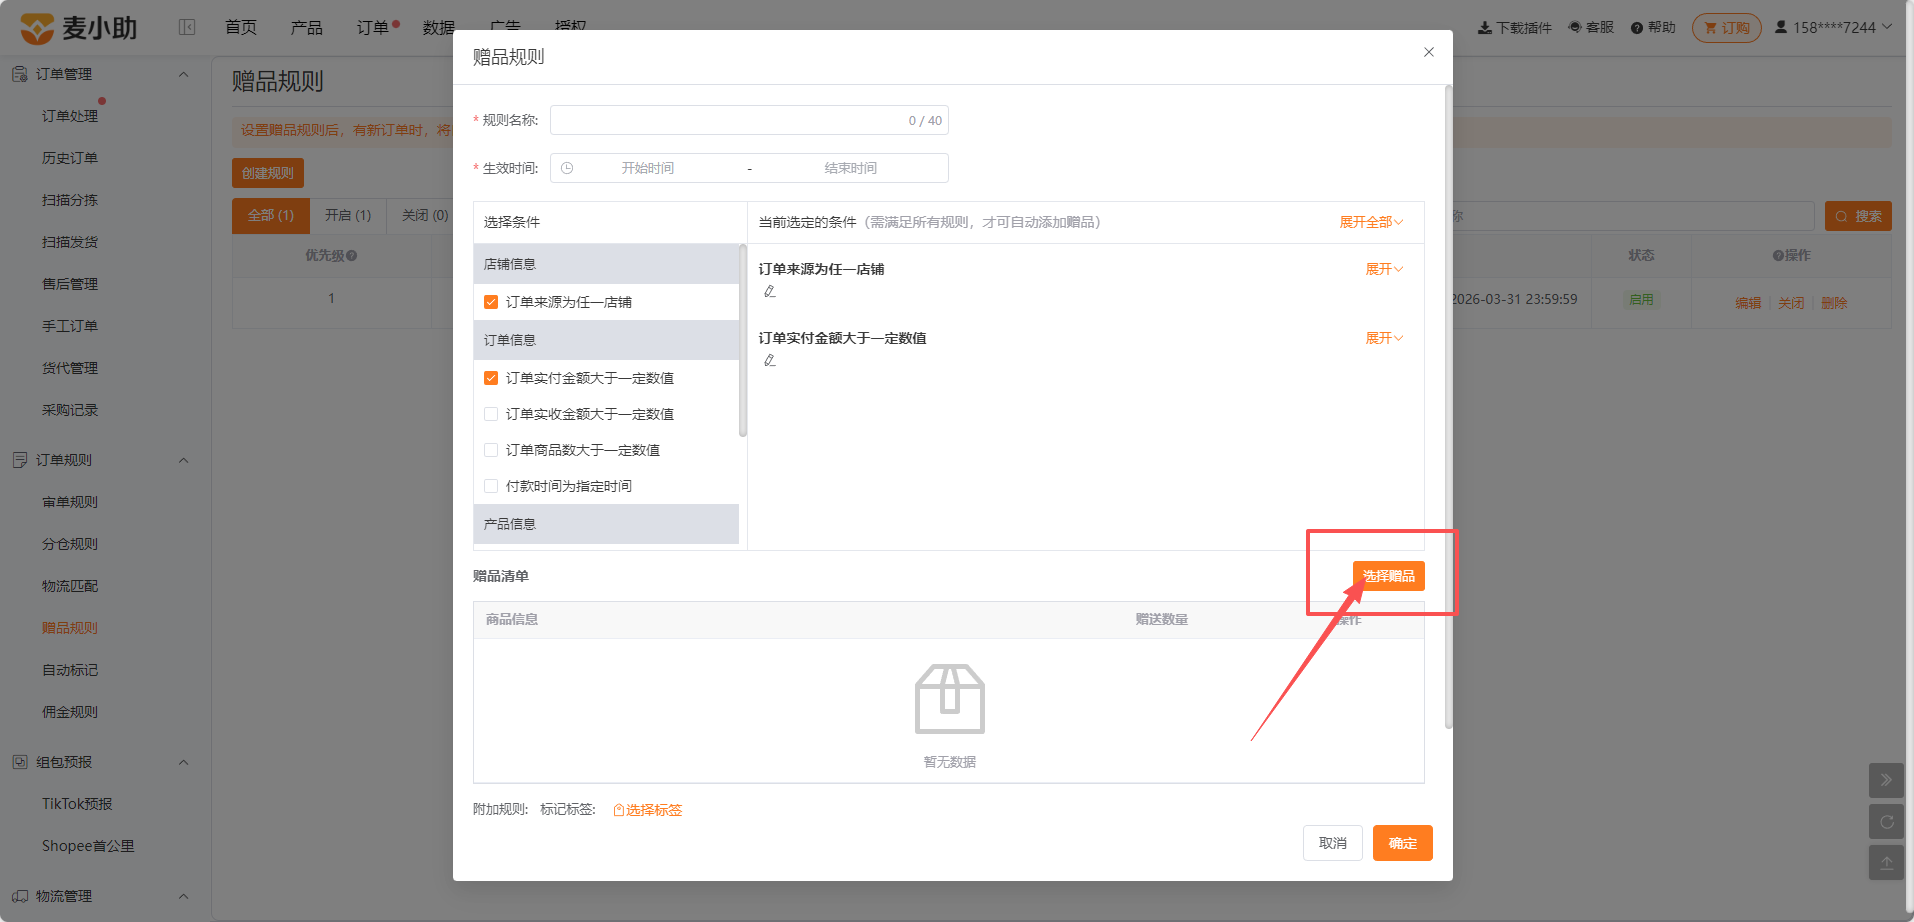1914x922 pixels.
Task: Collapse the 物流管理 sidebar group
Action: [184, 896]
